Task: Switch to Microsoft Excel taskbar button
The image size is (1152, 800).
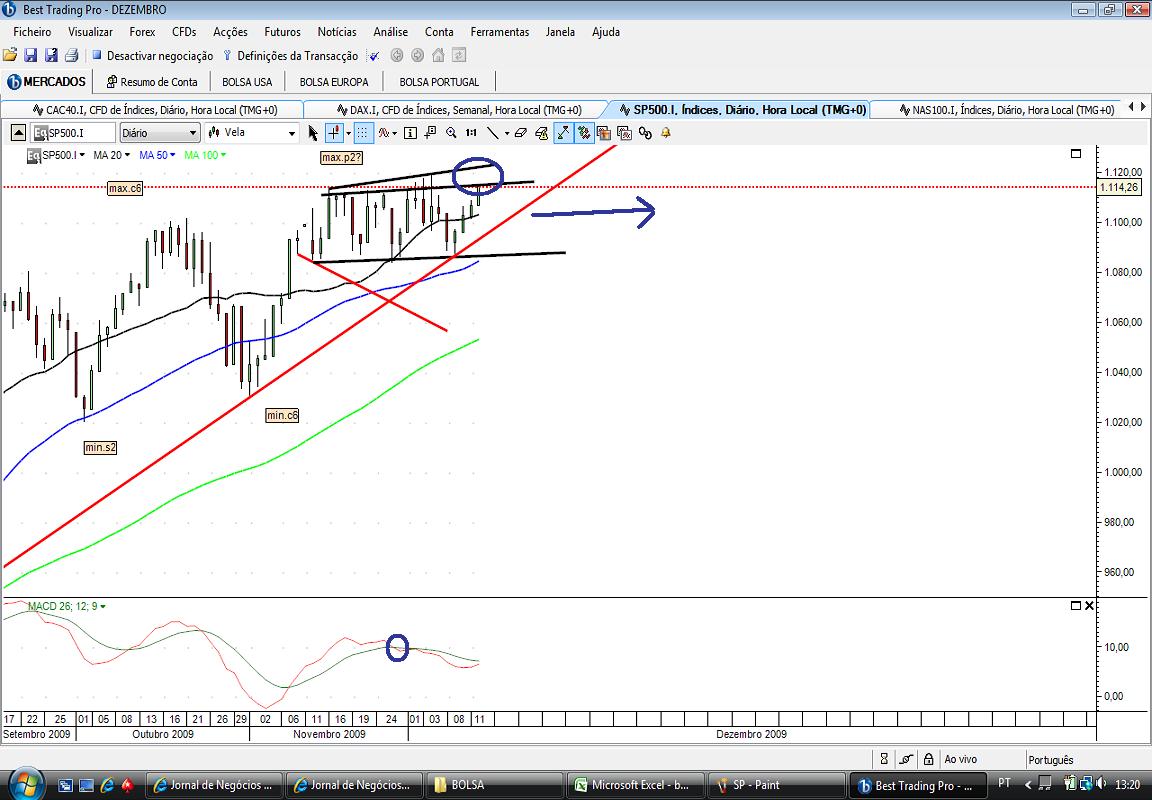Action: click(x=635, y=785)
